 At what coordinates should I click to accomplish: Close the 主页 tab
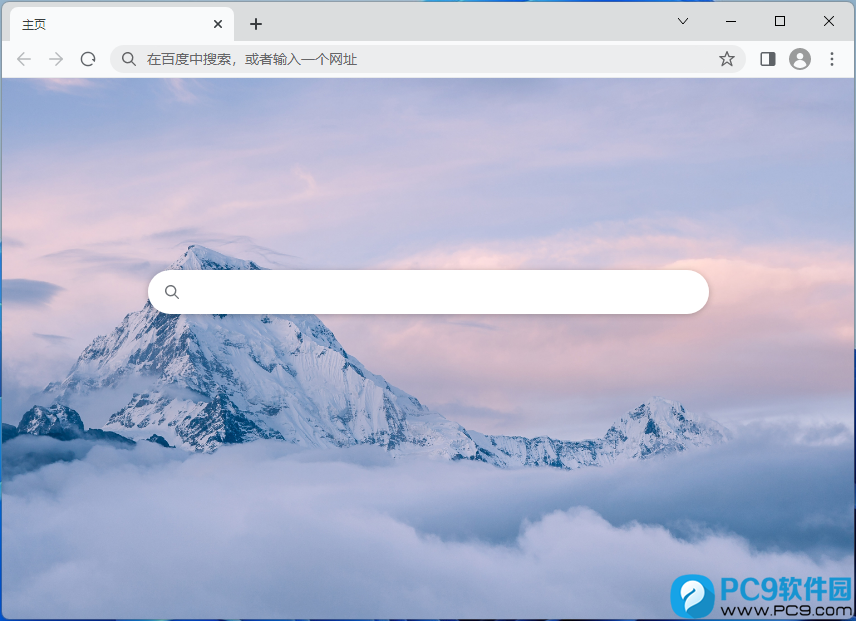click(x=218, y=24)
